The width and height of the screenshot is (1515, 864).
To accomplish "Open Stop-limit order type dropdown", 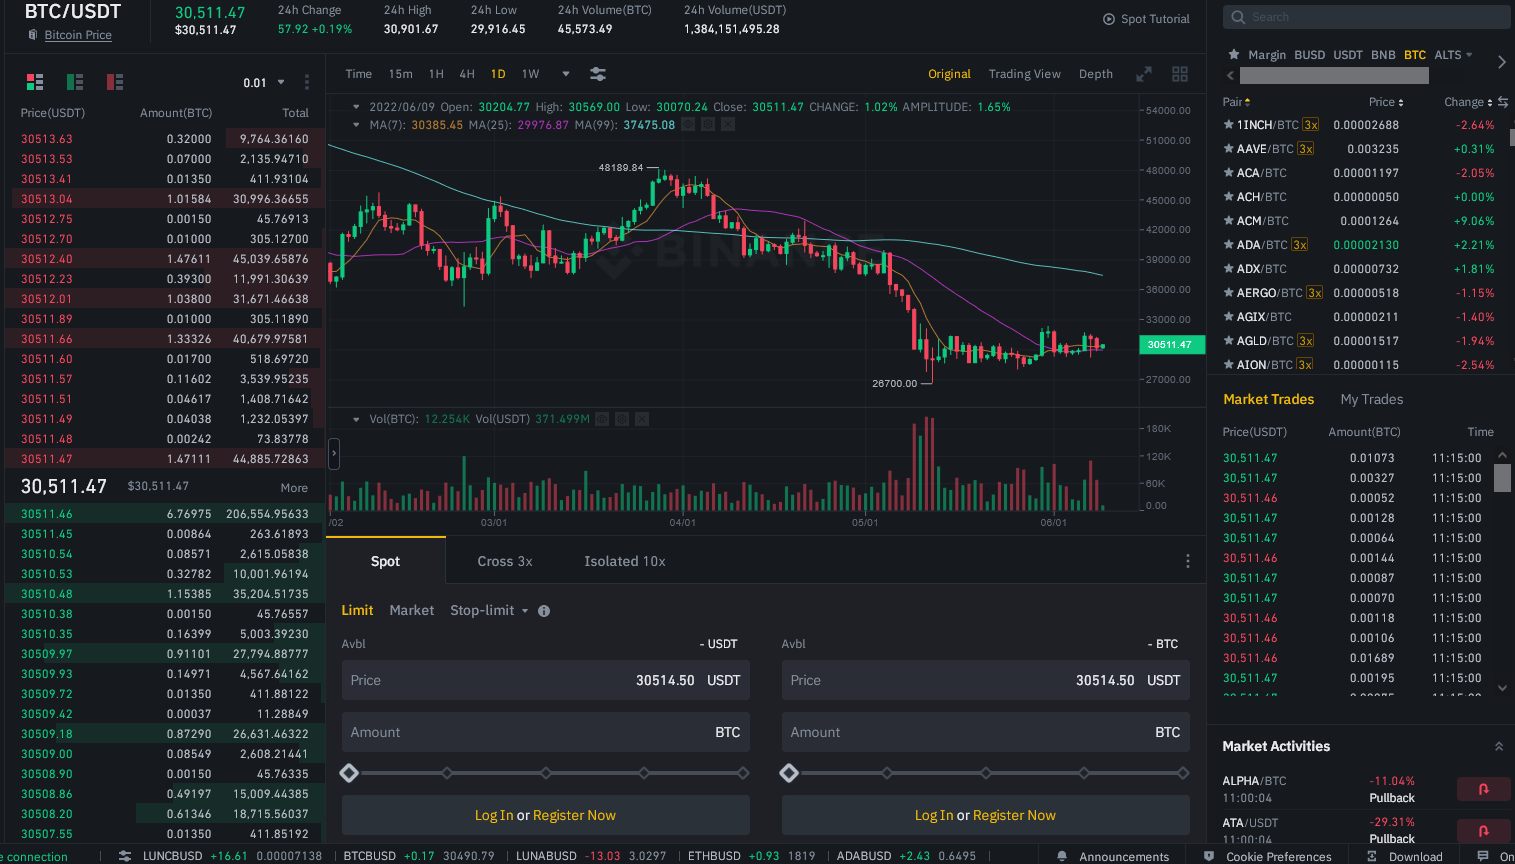I will click(489, 610).
